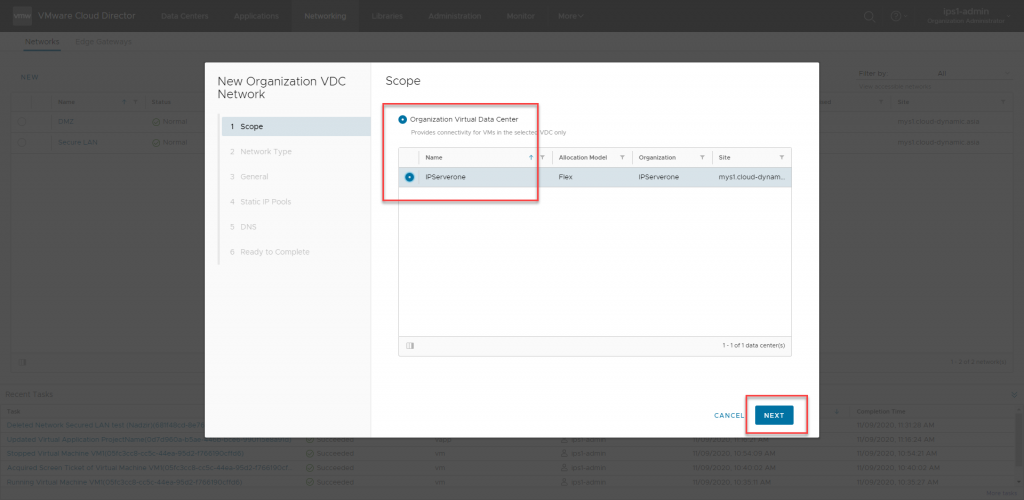Filter the Organization column in wizard table
This screenshot has width=1024, height=500.
pos(702,157)
